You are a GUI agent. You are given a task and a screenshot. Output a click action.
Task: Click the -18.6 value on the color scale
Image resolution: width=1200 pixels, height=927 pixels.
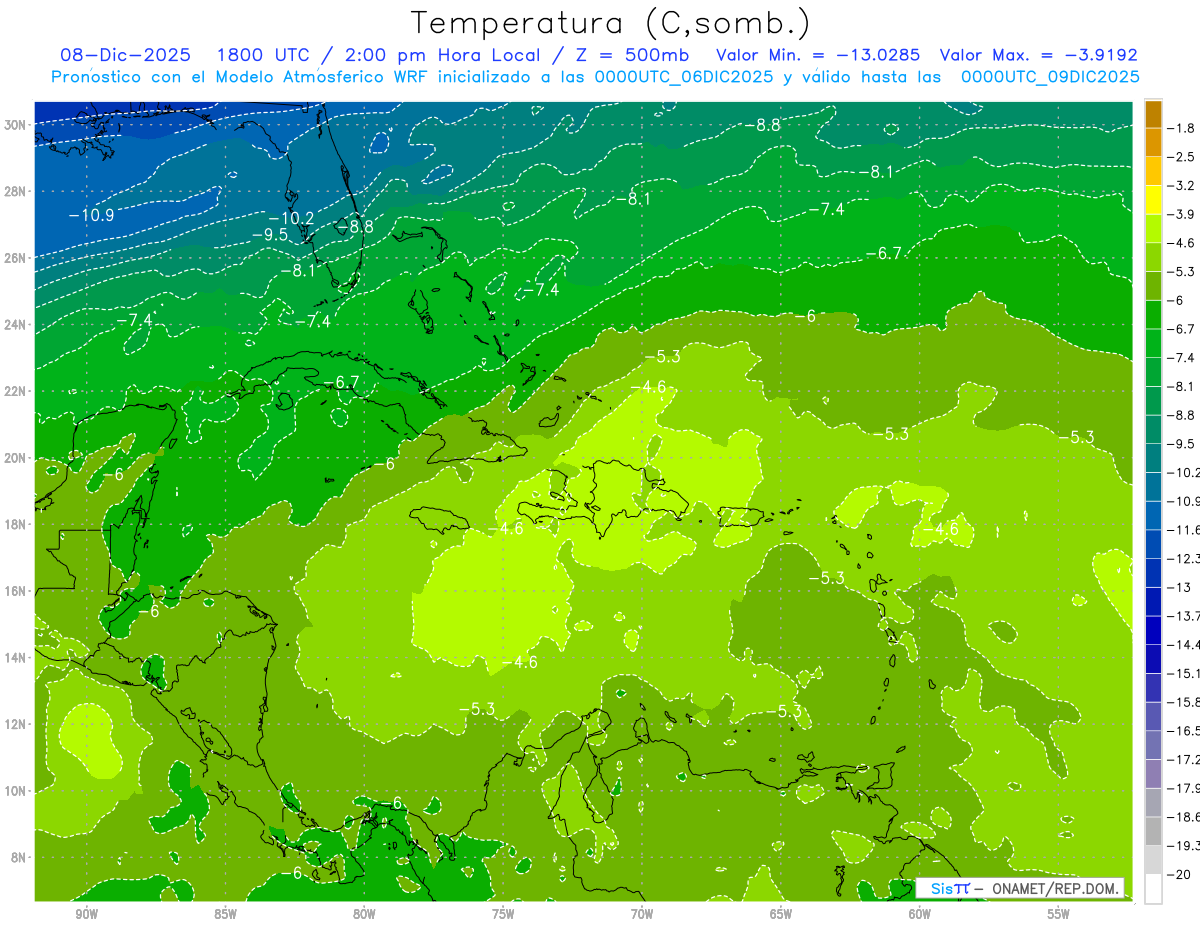click(1183, 817)
